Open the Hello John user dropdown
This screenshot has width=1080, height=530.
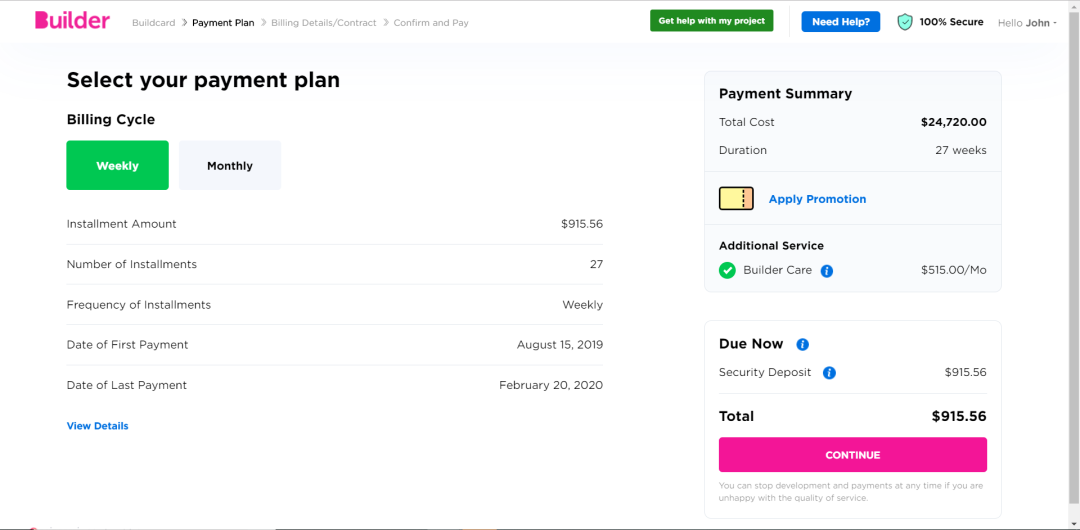click(1027, 23)
